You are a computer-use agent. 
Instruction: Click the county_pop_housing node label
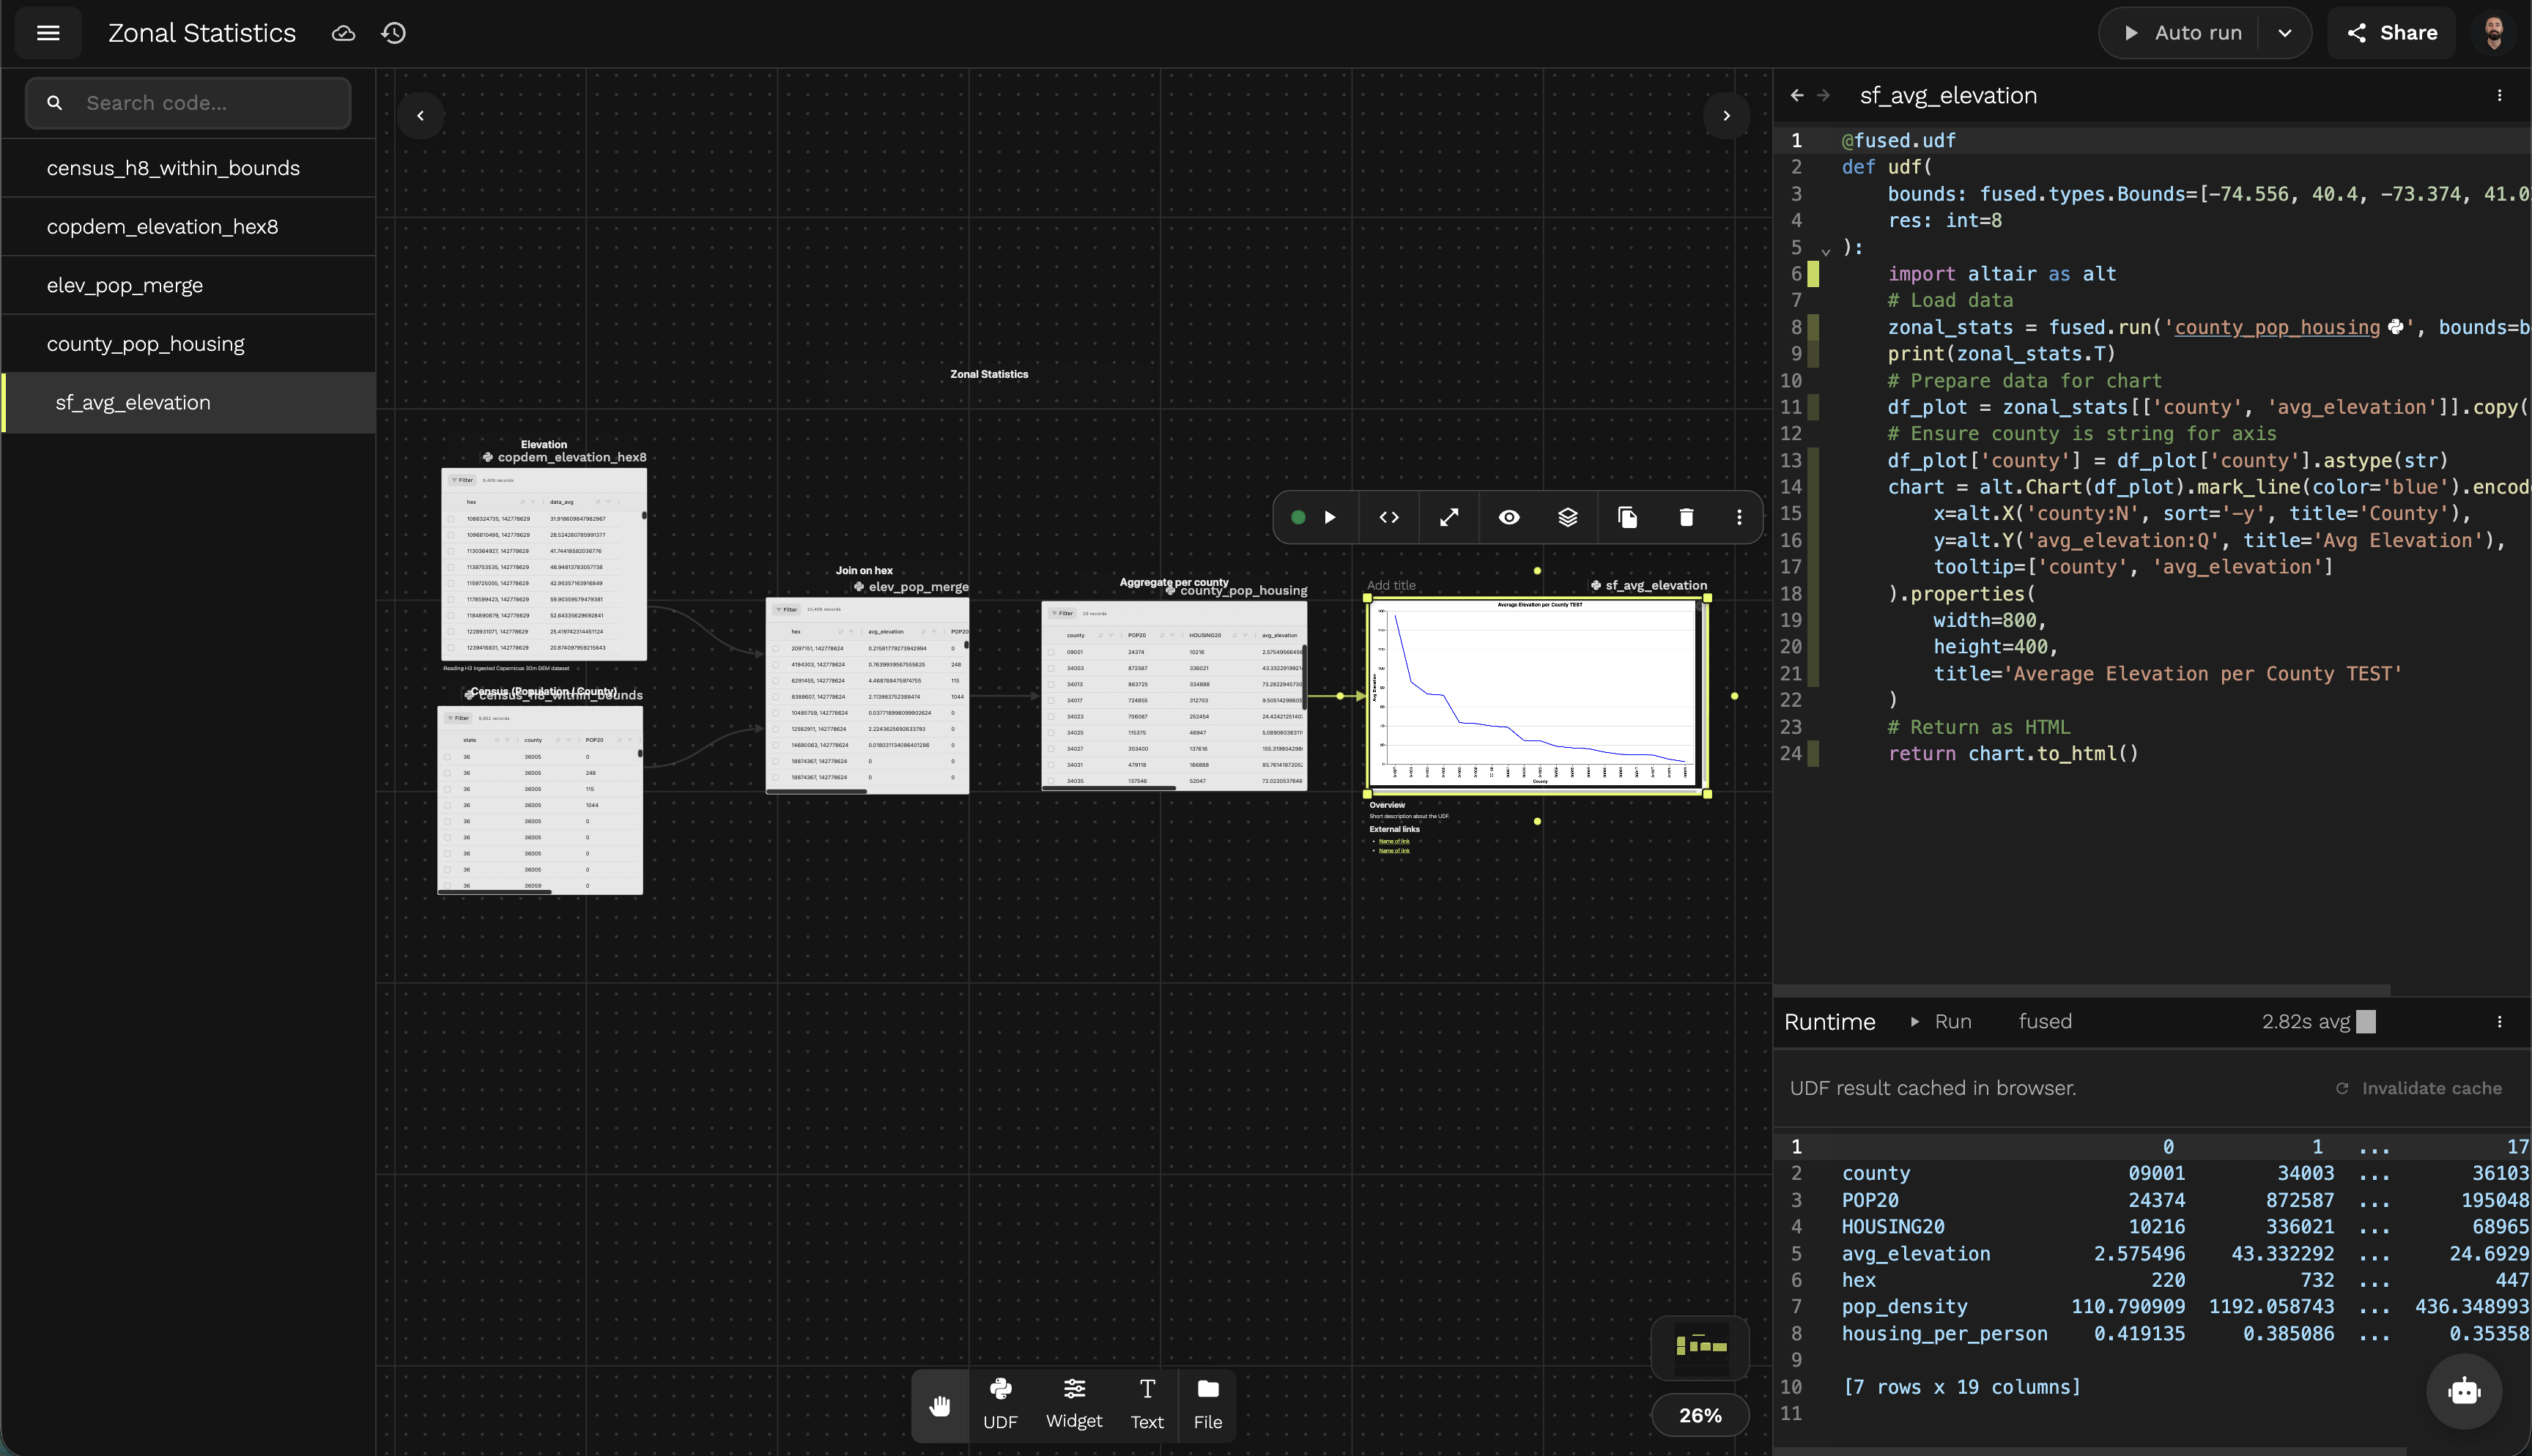click(1243, 590)
